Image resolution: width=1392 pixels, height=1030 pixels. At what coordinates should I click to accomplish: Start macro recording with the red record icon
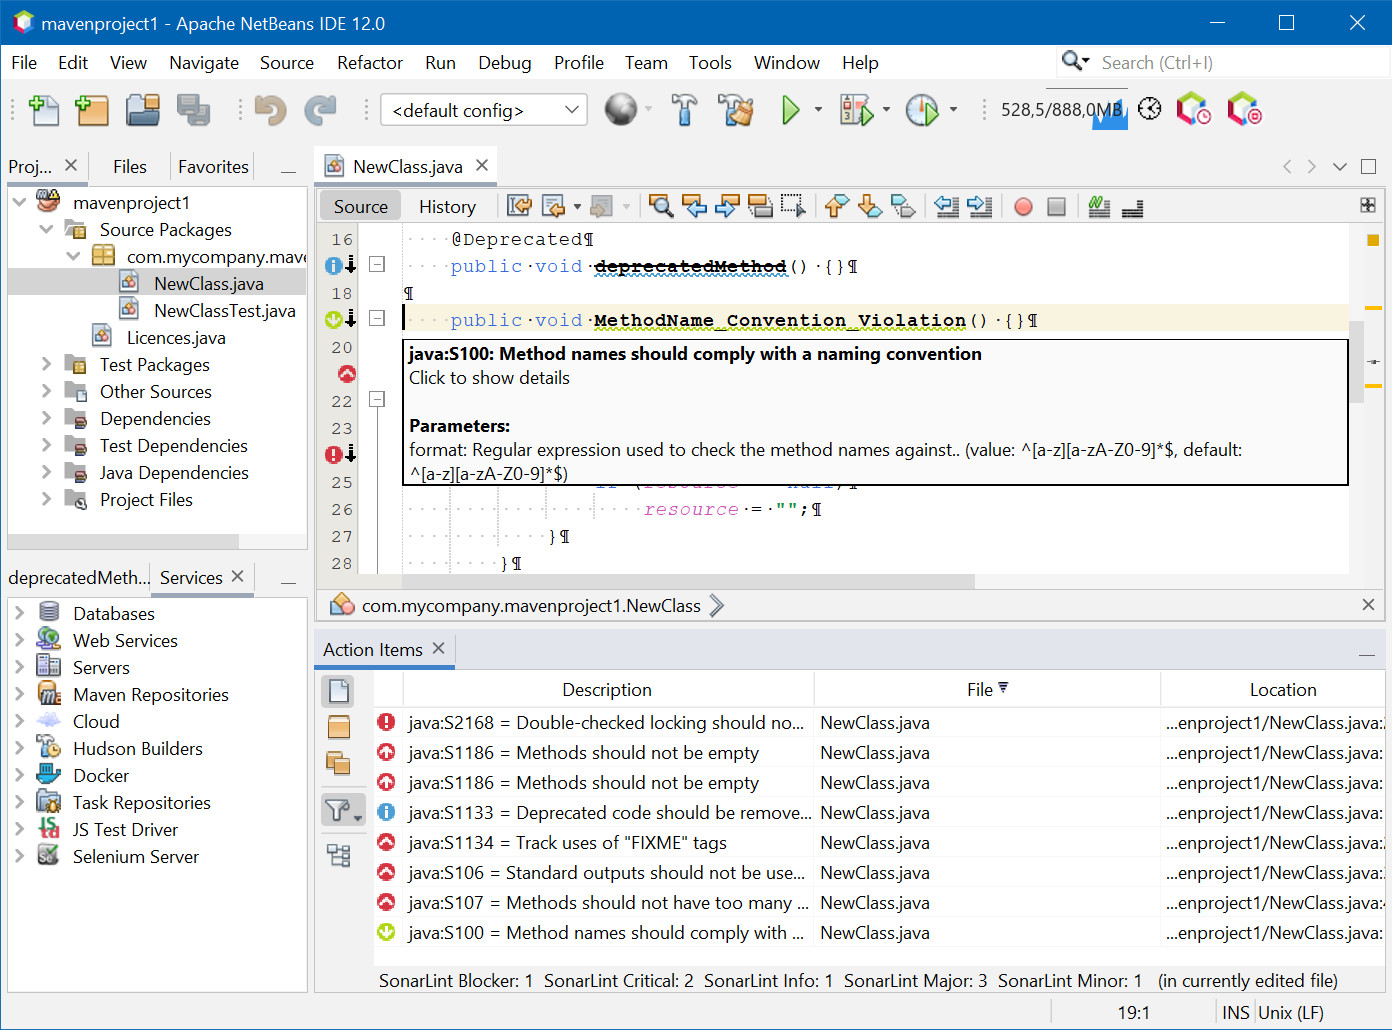pyautogui.click(x=1022, y=206)
